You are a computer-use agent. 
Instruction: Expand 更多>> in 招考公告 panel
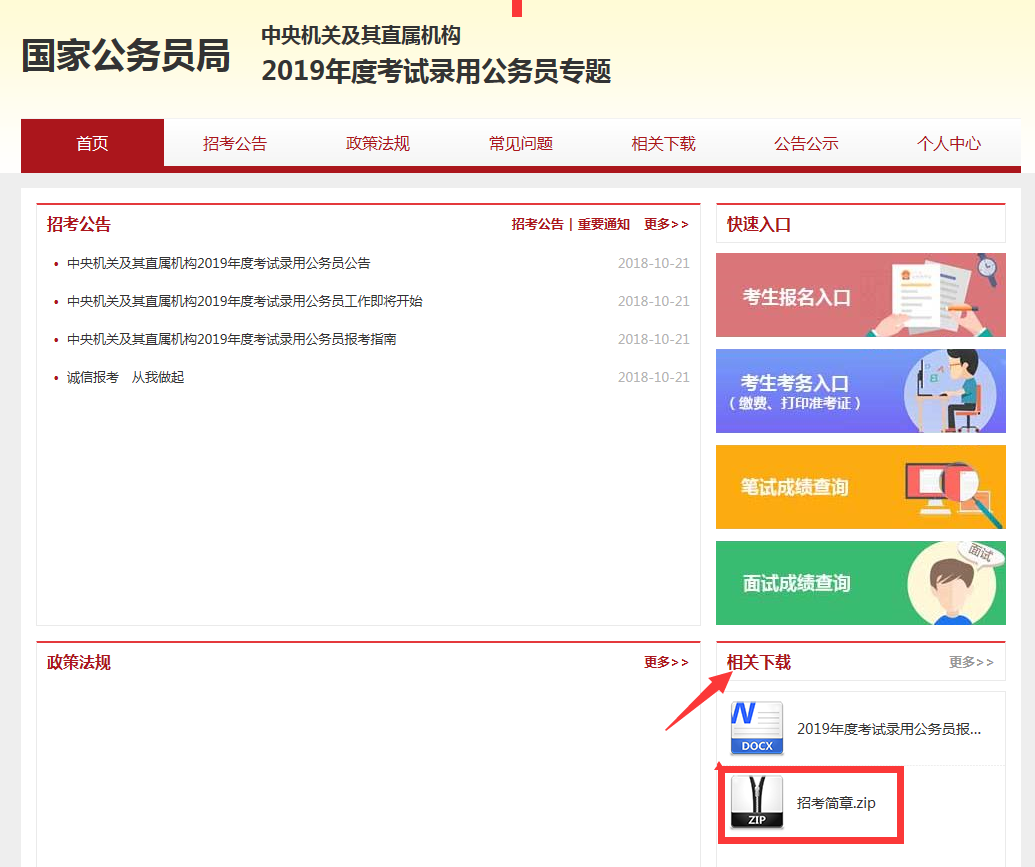pyautogui.click(x=666, y=224)
